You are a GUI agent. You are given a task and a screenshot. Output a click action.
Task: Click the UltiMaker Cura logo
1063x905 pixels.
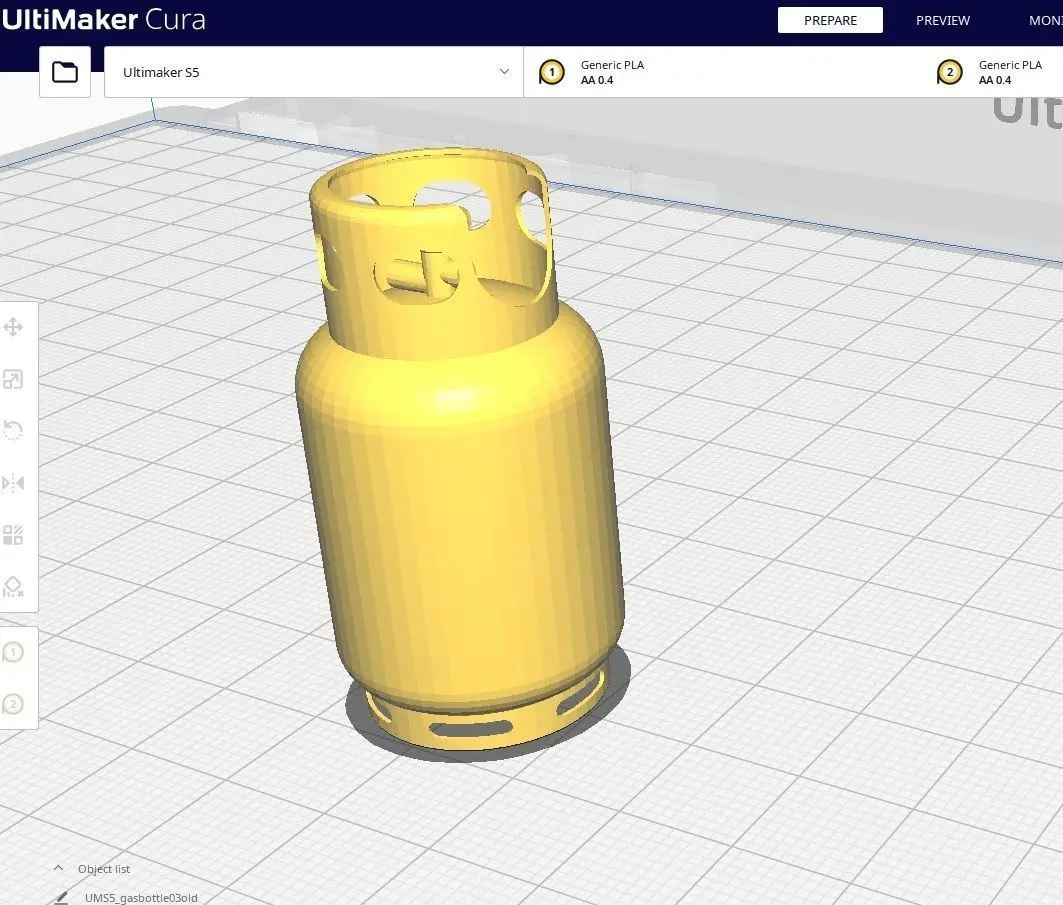coord(103,19)
